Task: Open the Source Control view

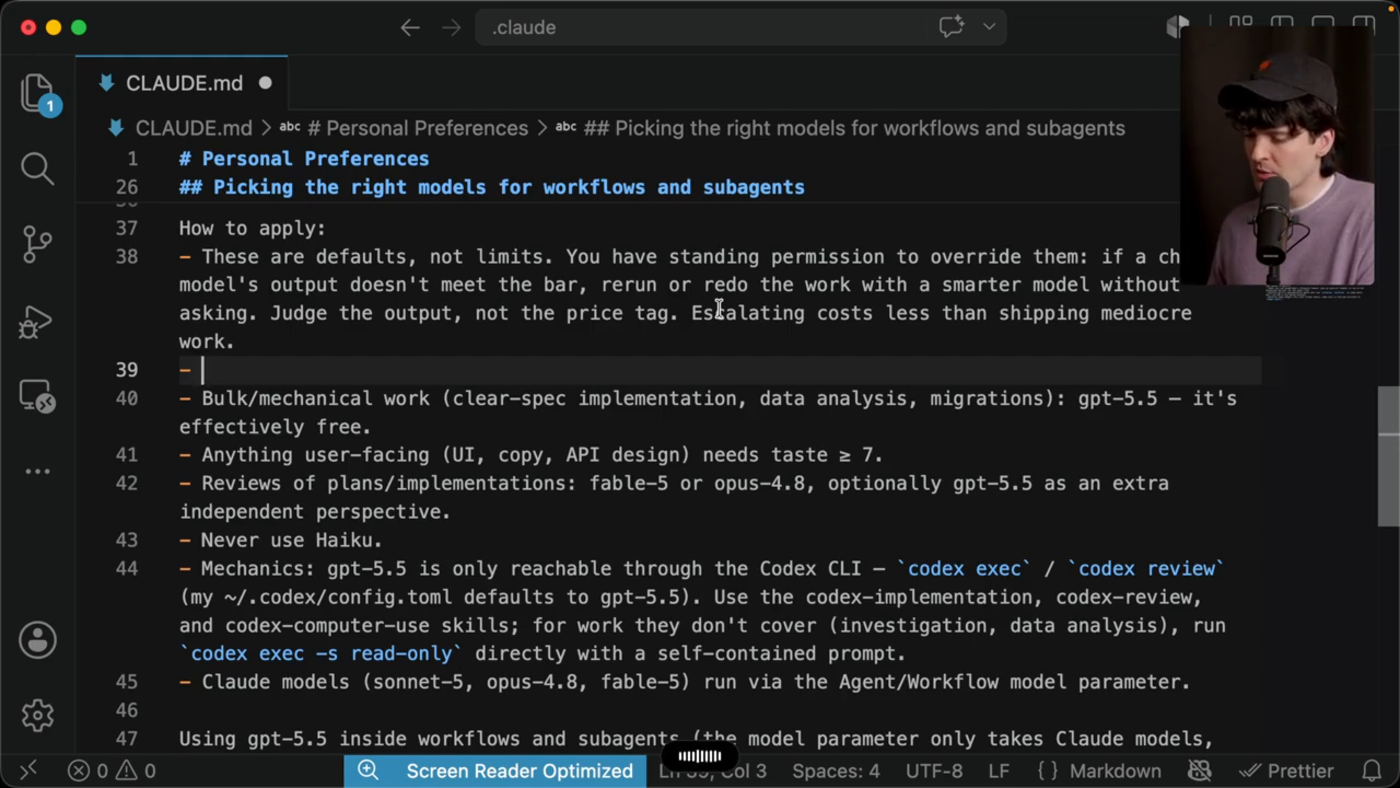Action: (x=38, y=244)
